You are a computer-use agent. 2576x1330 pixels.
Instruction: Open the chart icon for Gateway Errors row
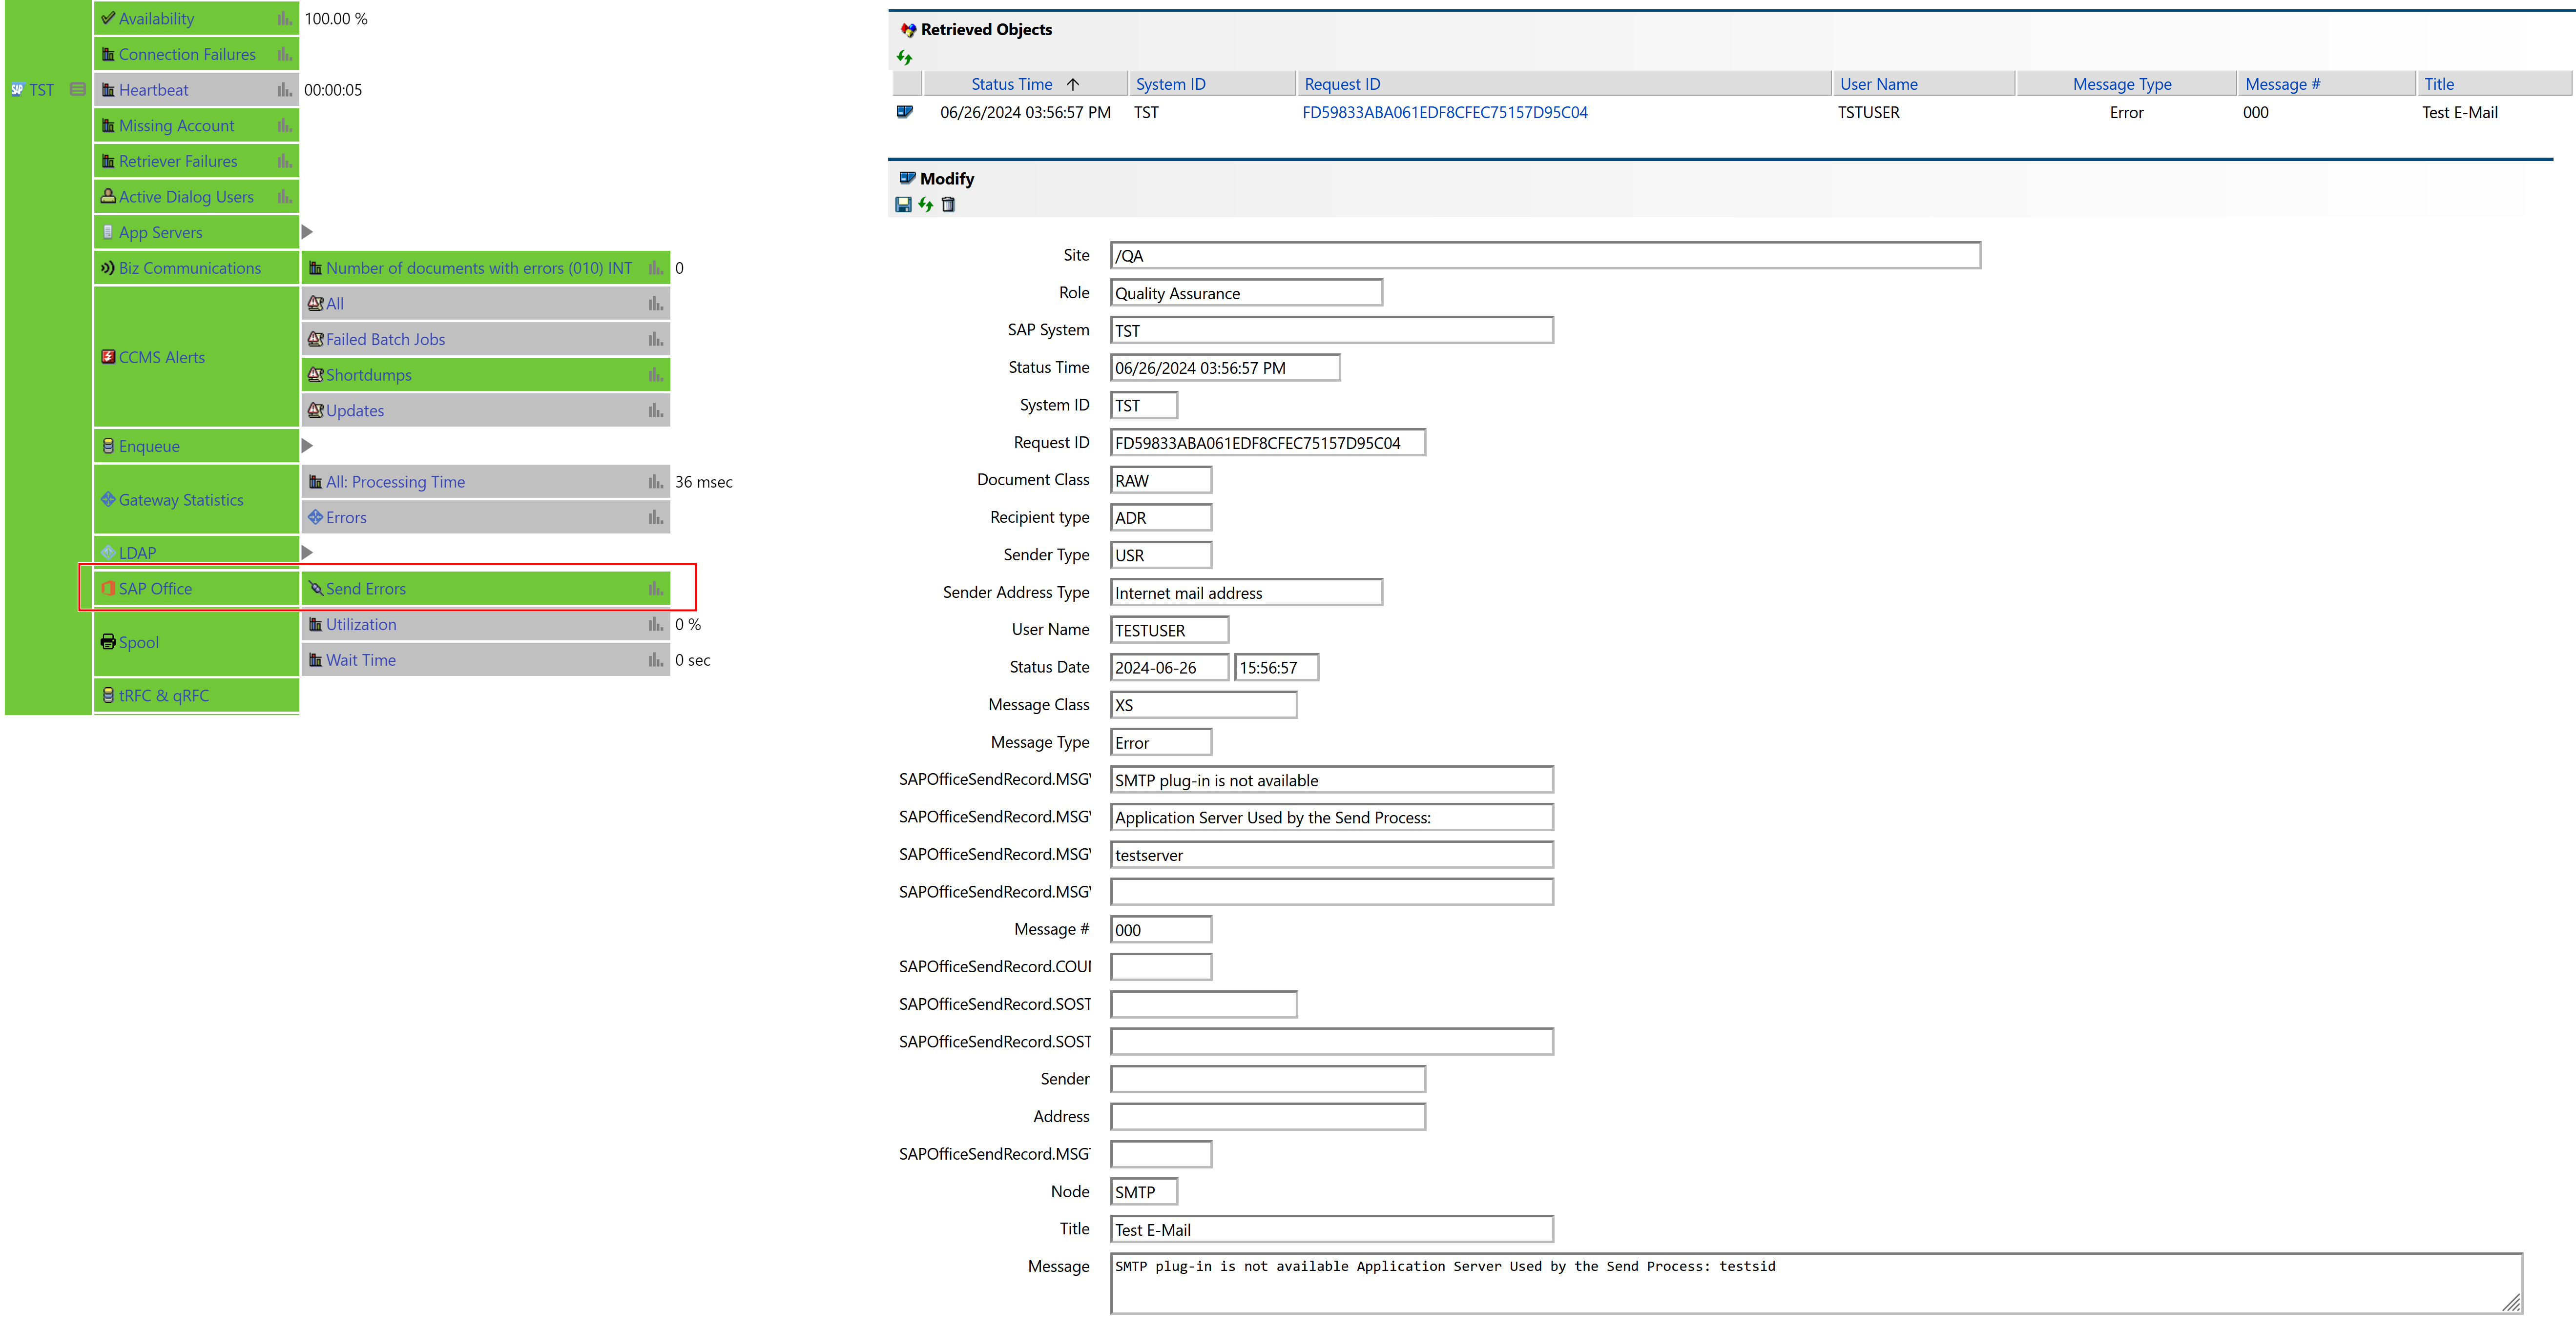tap(656, 518)
